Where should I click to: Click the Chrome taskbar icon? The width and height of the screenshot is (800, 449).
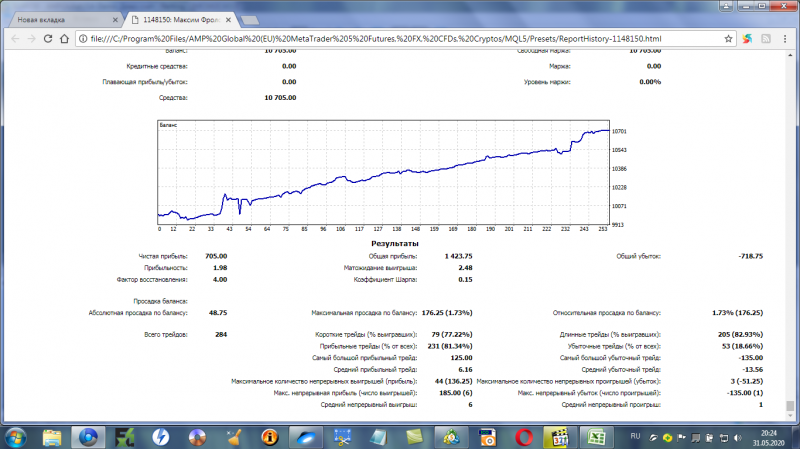[88, 438]
